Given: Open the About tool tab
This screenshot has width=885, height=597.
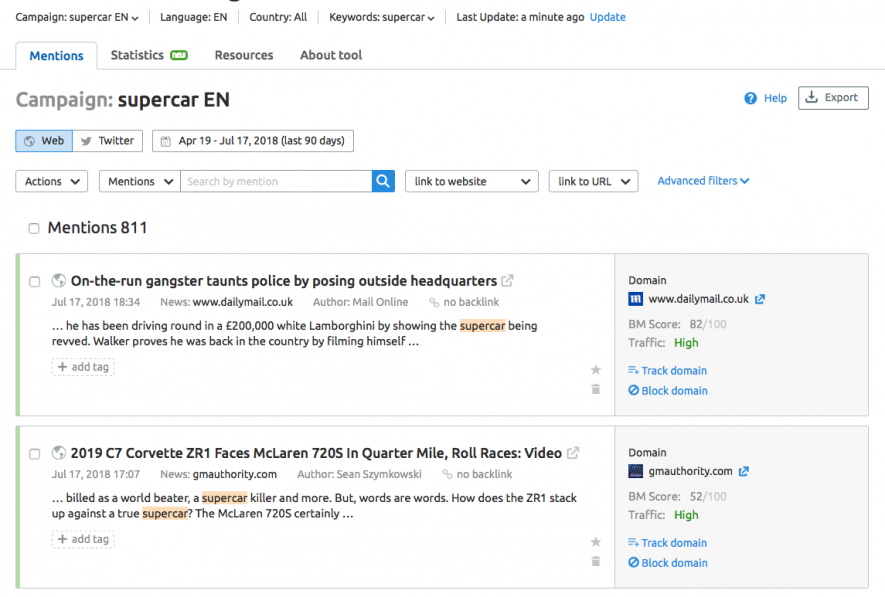Looking at the screenshot, I should tap(331, 55).
